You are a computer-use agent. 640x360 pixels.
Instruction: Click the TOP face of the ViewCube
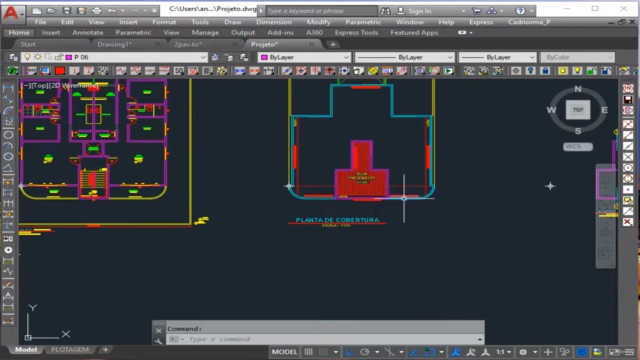pos(578,110)
